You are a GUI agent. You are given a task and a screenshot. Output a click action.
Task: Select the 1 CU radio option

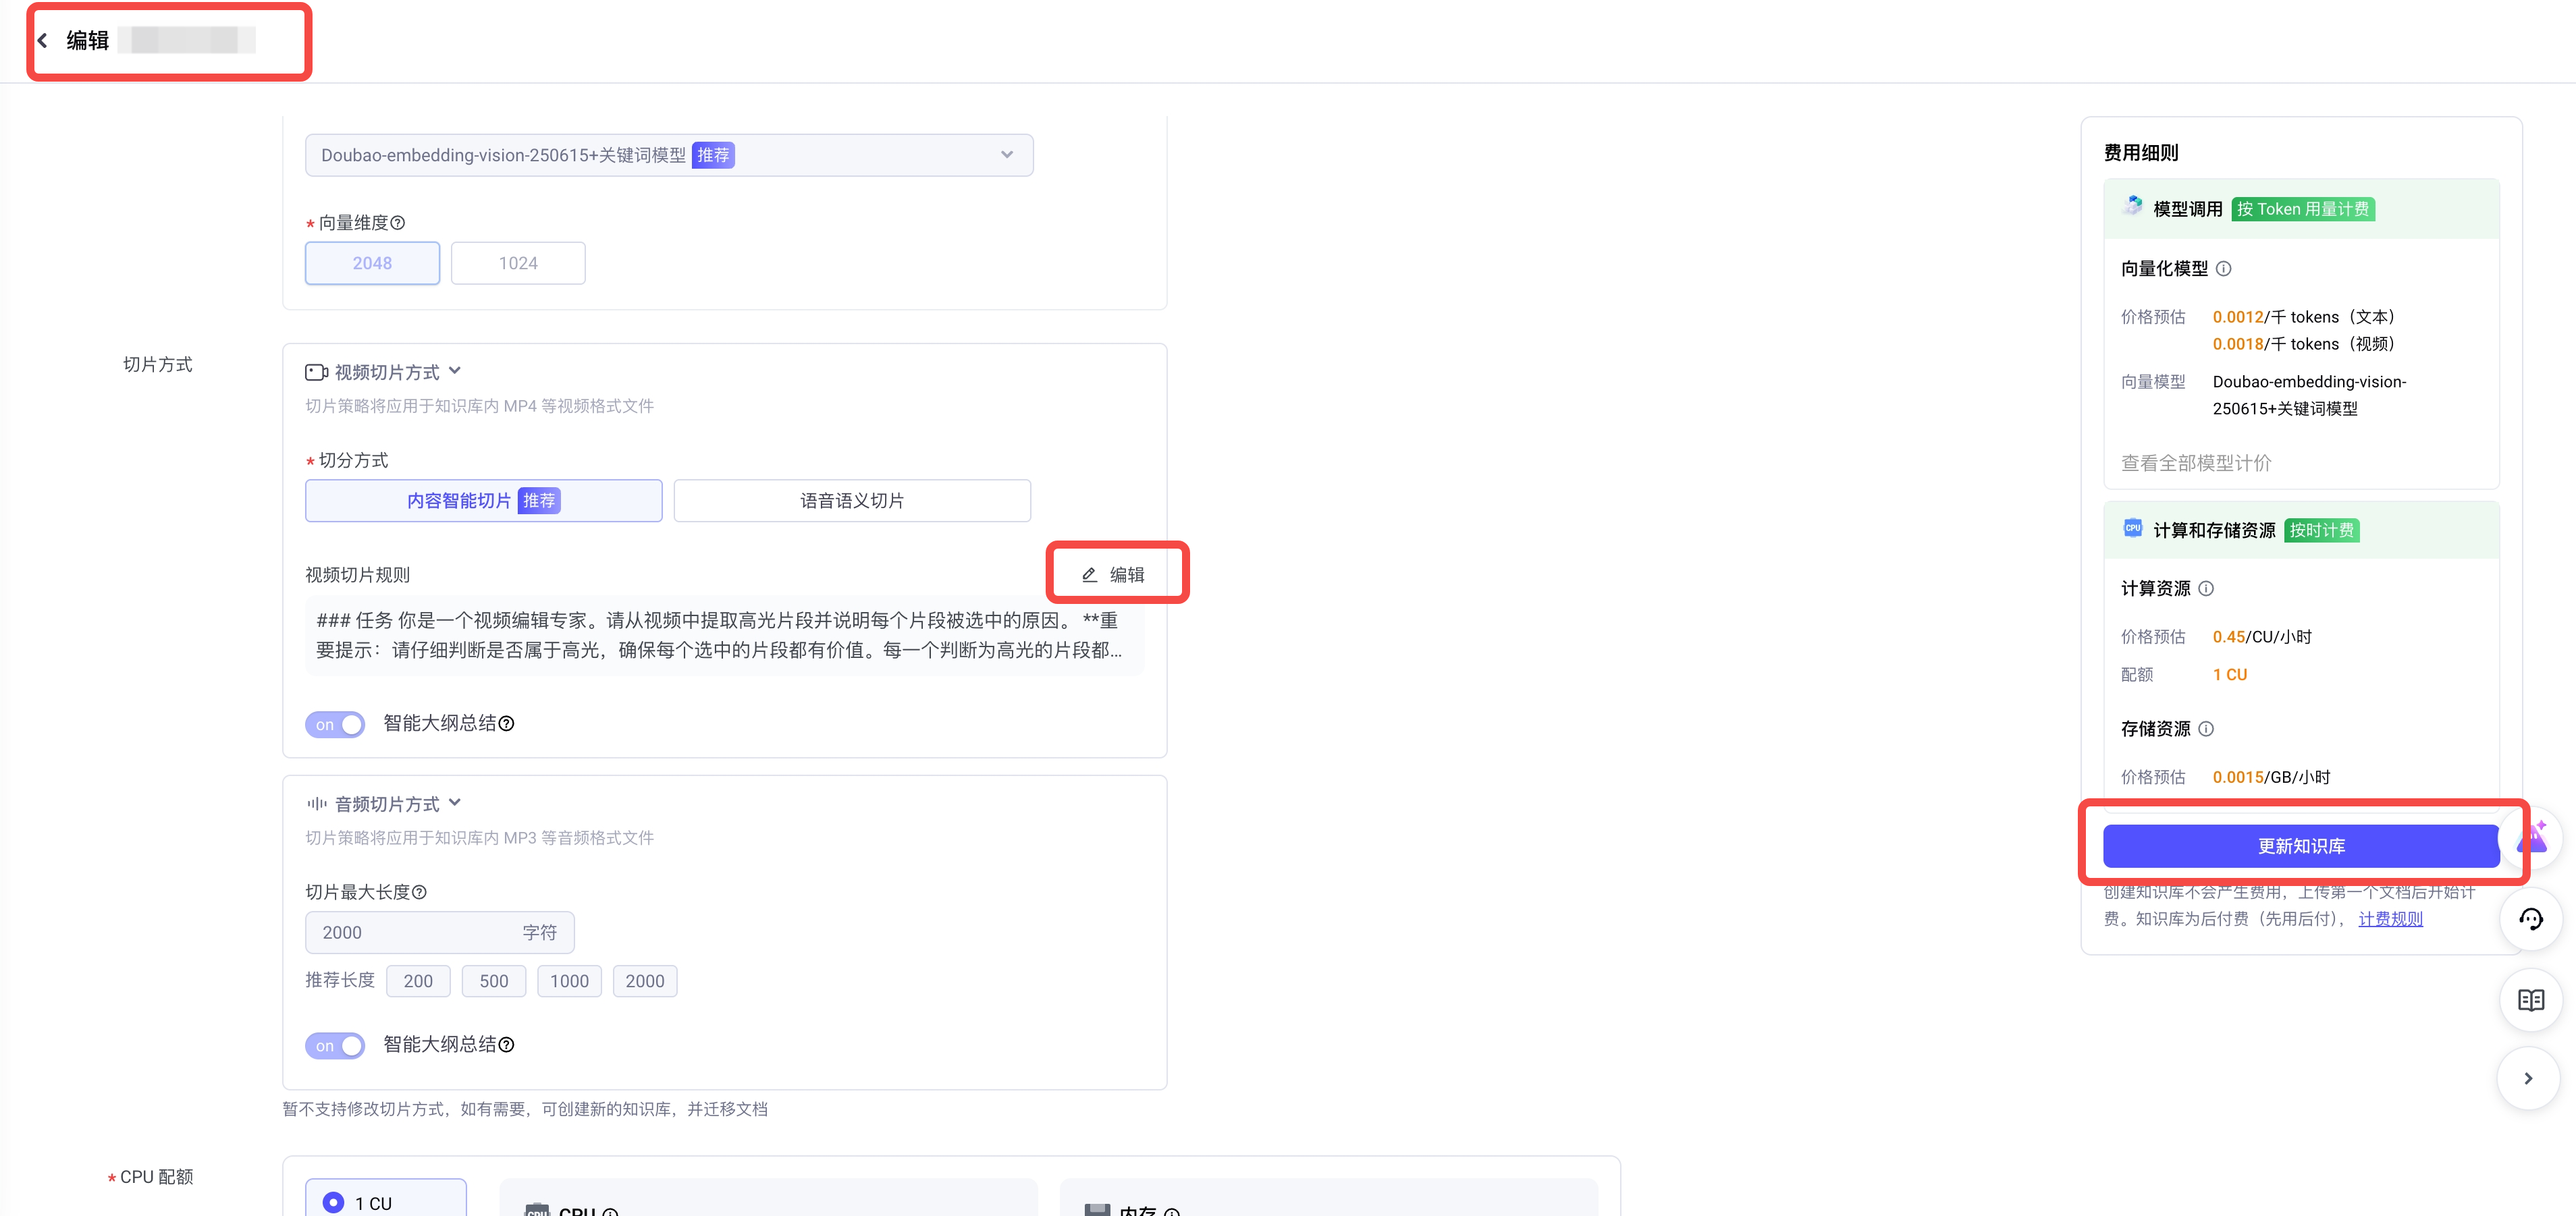coord(334,1202)
